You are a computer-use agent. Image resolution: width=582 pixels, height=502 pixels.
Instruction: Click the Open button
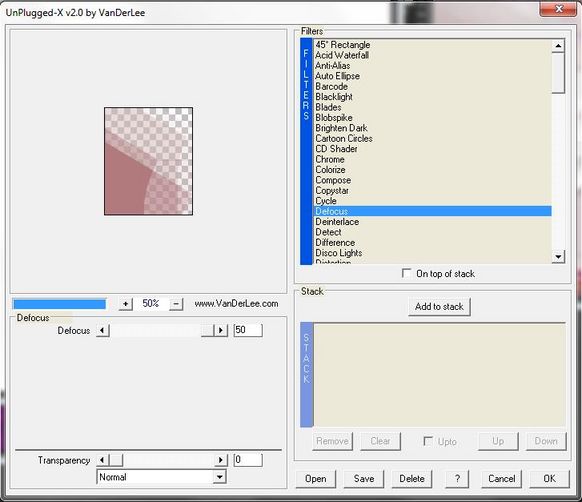point(315,479)
